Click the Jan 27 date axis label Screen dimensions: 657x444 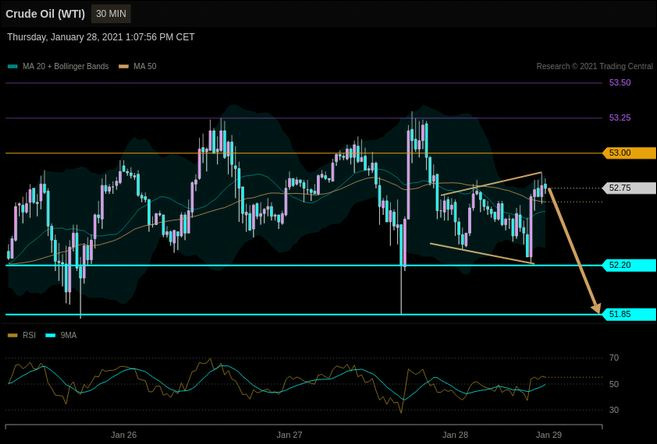pyautogui.click(x=289, y=435)
